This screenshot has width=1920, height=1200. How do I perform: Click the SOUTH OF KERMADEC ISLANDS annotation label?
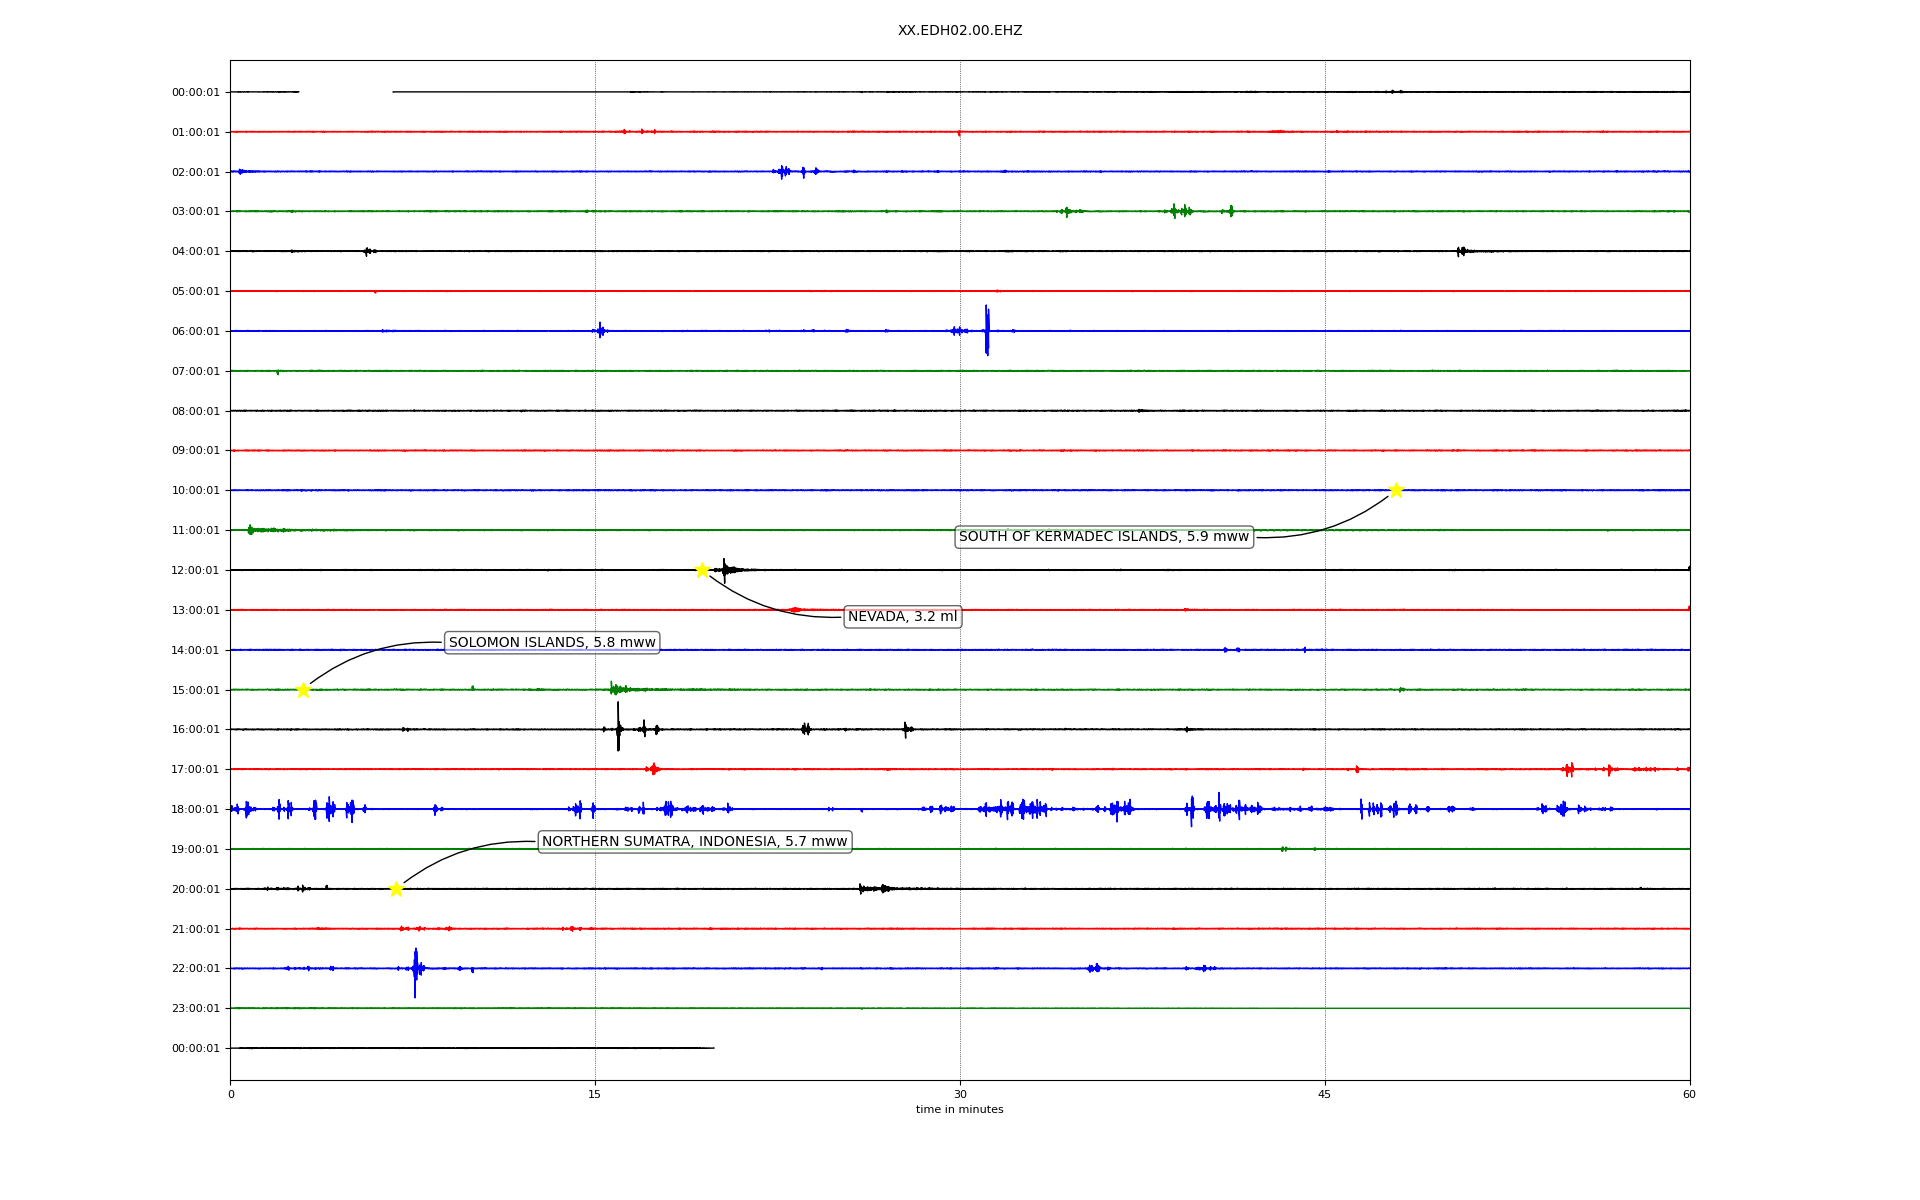(1103, 537)
